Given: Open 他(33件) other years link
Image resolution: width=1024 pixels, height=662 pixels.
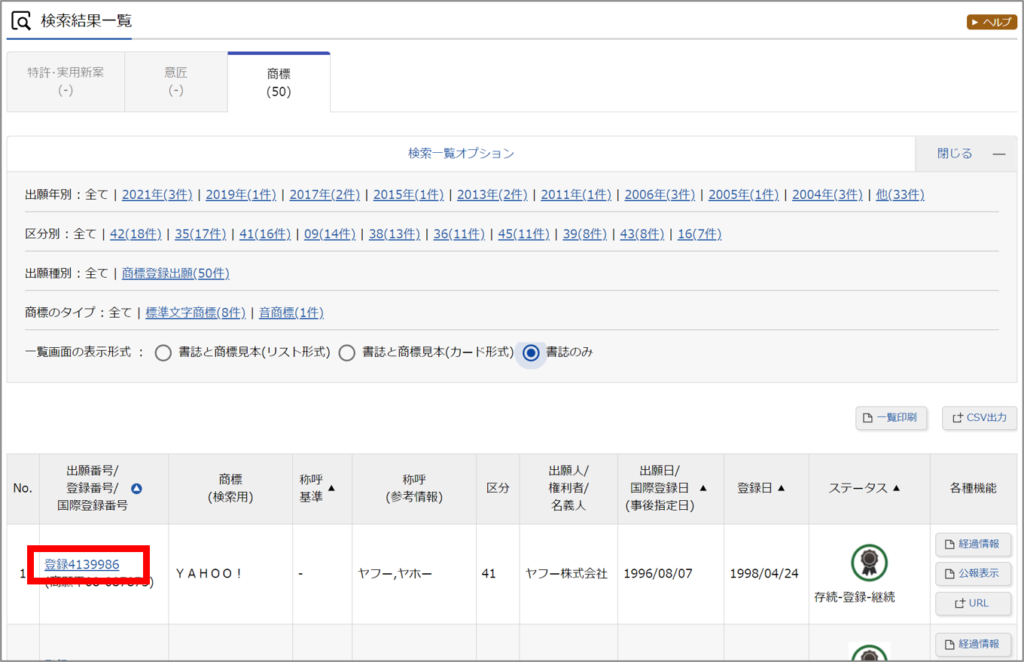Looking at the screenshot, I should 900,195.
